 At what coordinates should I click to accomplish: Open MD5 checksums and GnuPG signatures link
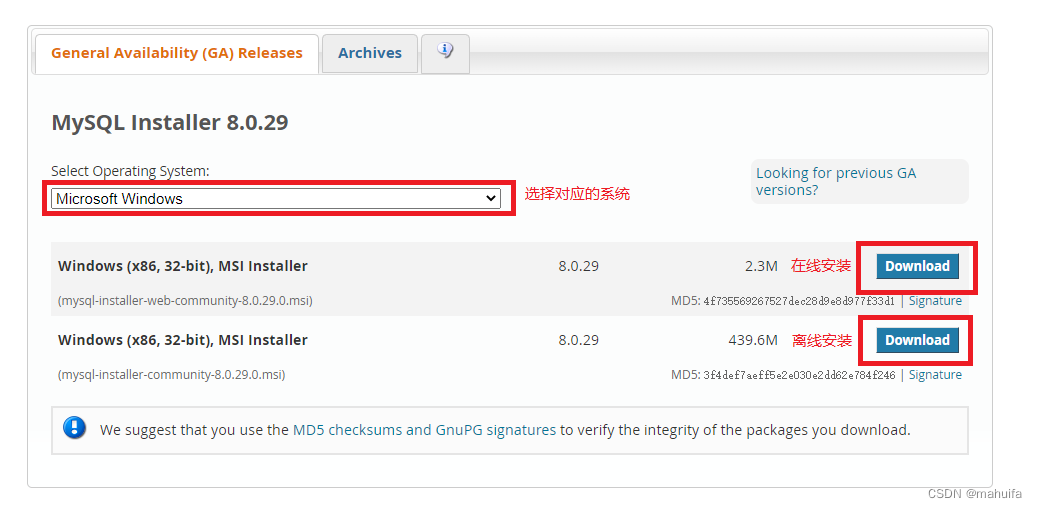pos(425,430)
